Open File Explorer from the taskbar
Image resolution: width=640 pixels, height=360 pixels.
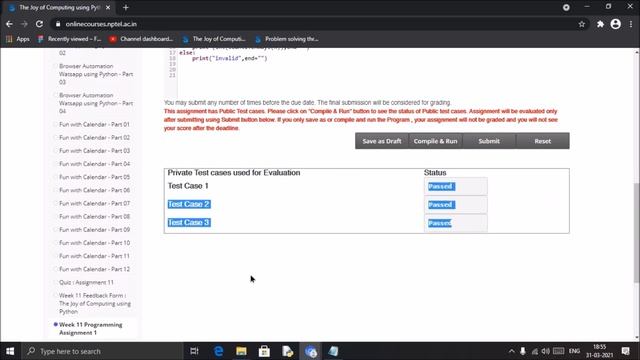click(x=241, y=351)
